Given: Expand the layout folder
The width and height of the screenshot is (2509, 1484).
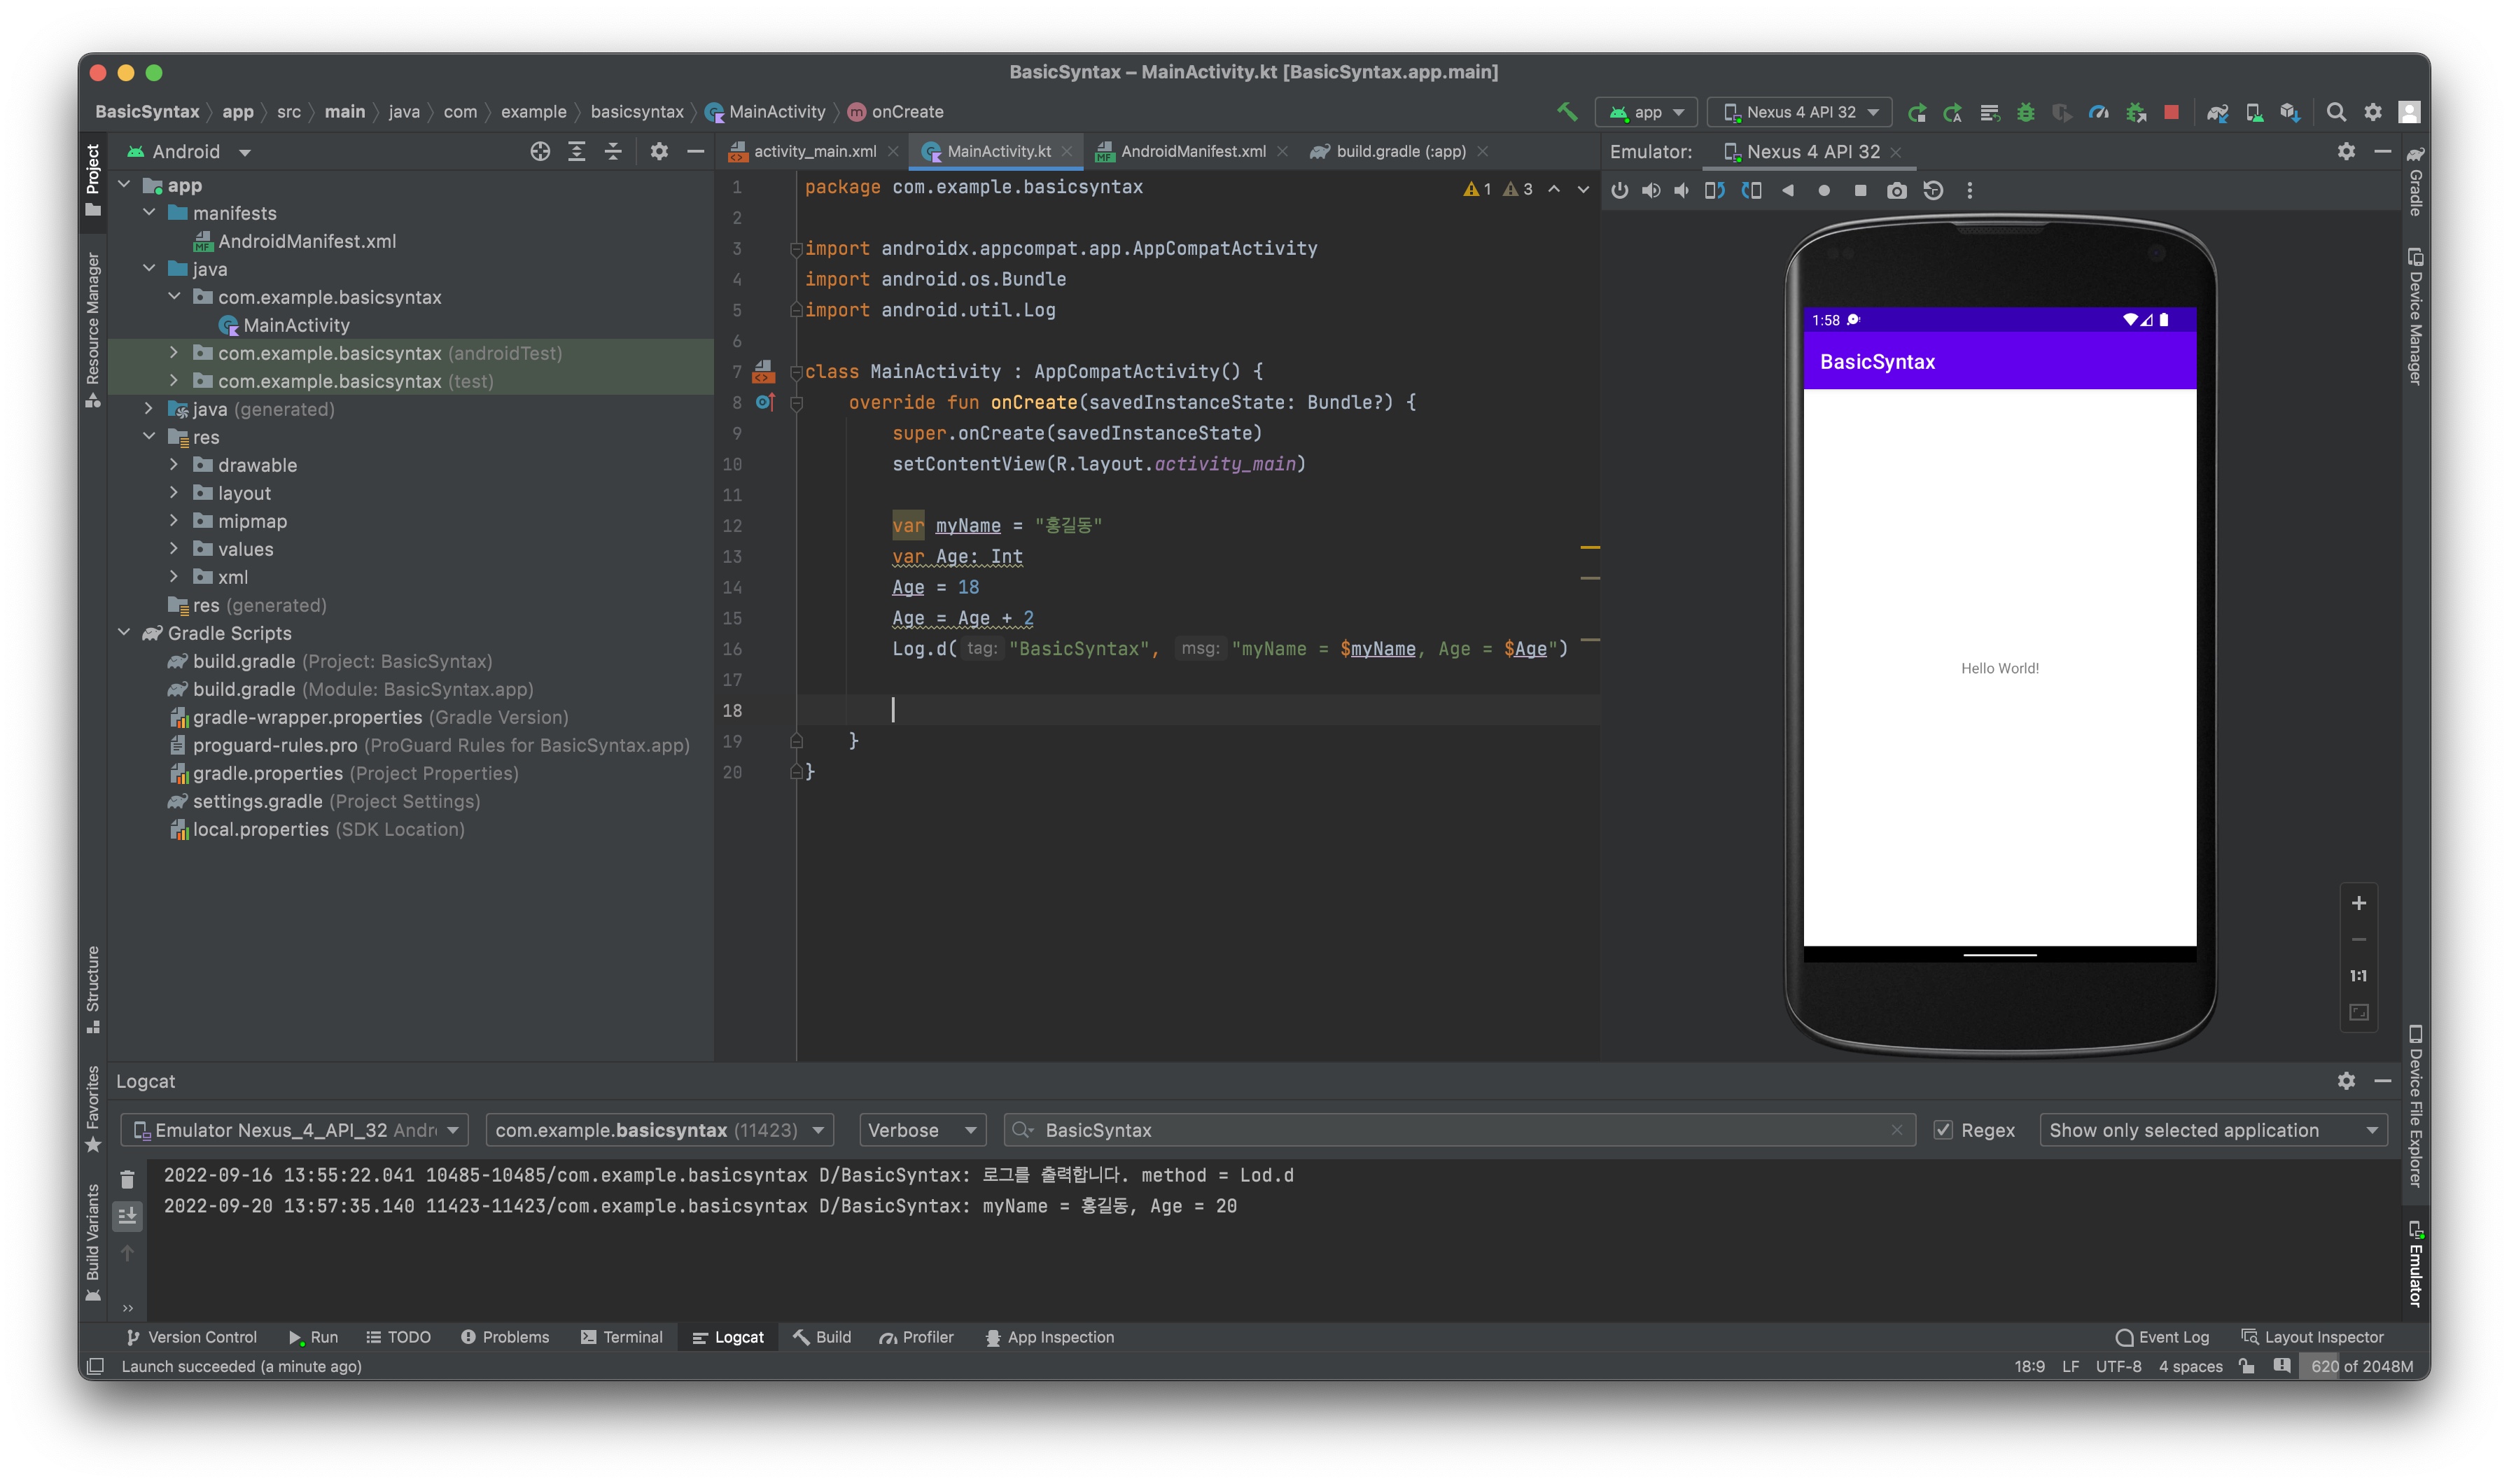Looking at the screenshot, I should click(x=174, y=493).
